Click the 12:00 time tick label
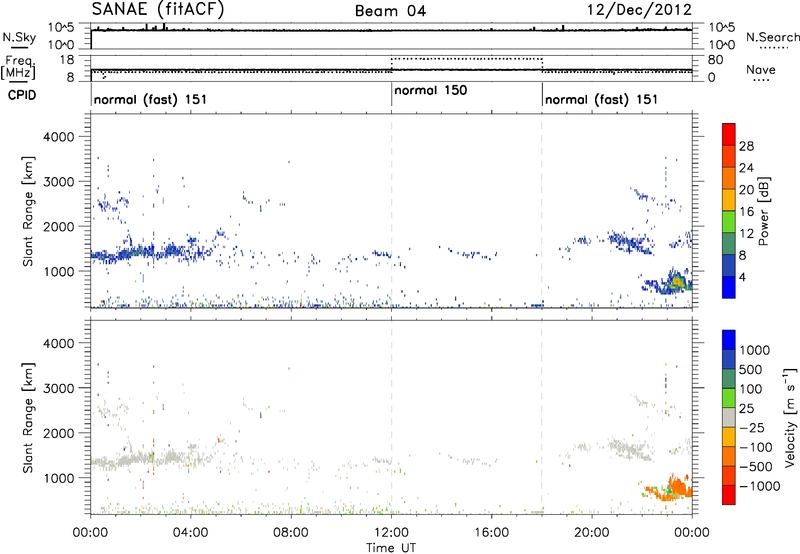This screenshot has width=800, height=554. point(391,533)
